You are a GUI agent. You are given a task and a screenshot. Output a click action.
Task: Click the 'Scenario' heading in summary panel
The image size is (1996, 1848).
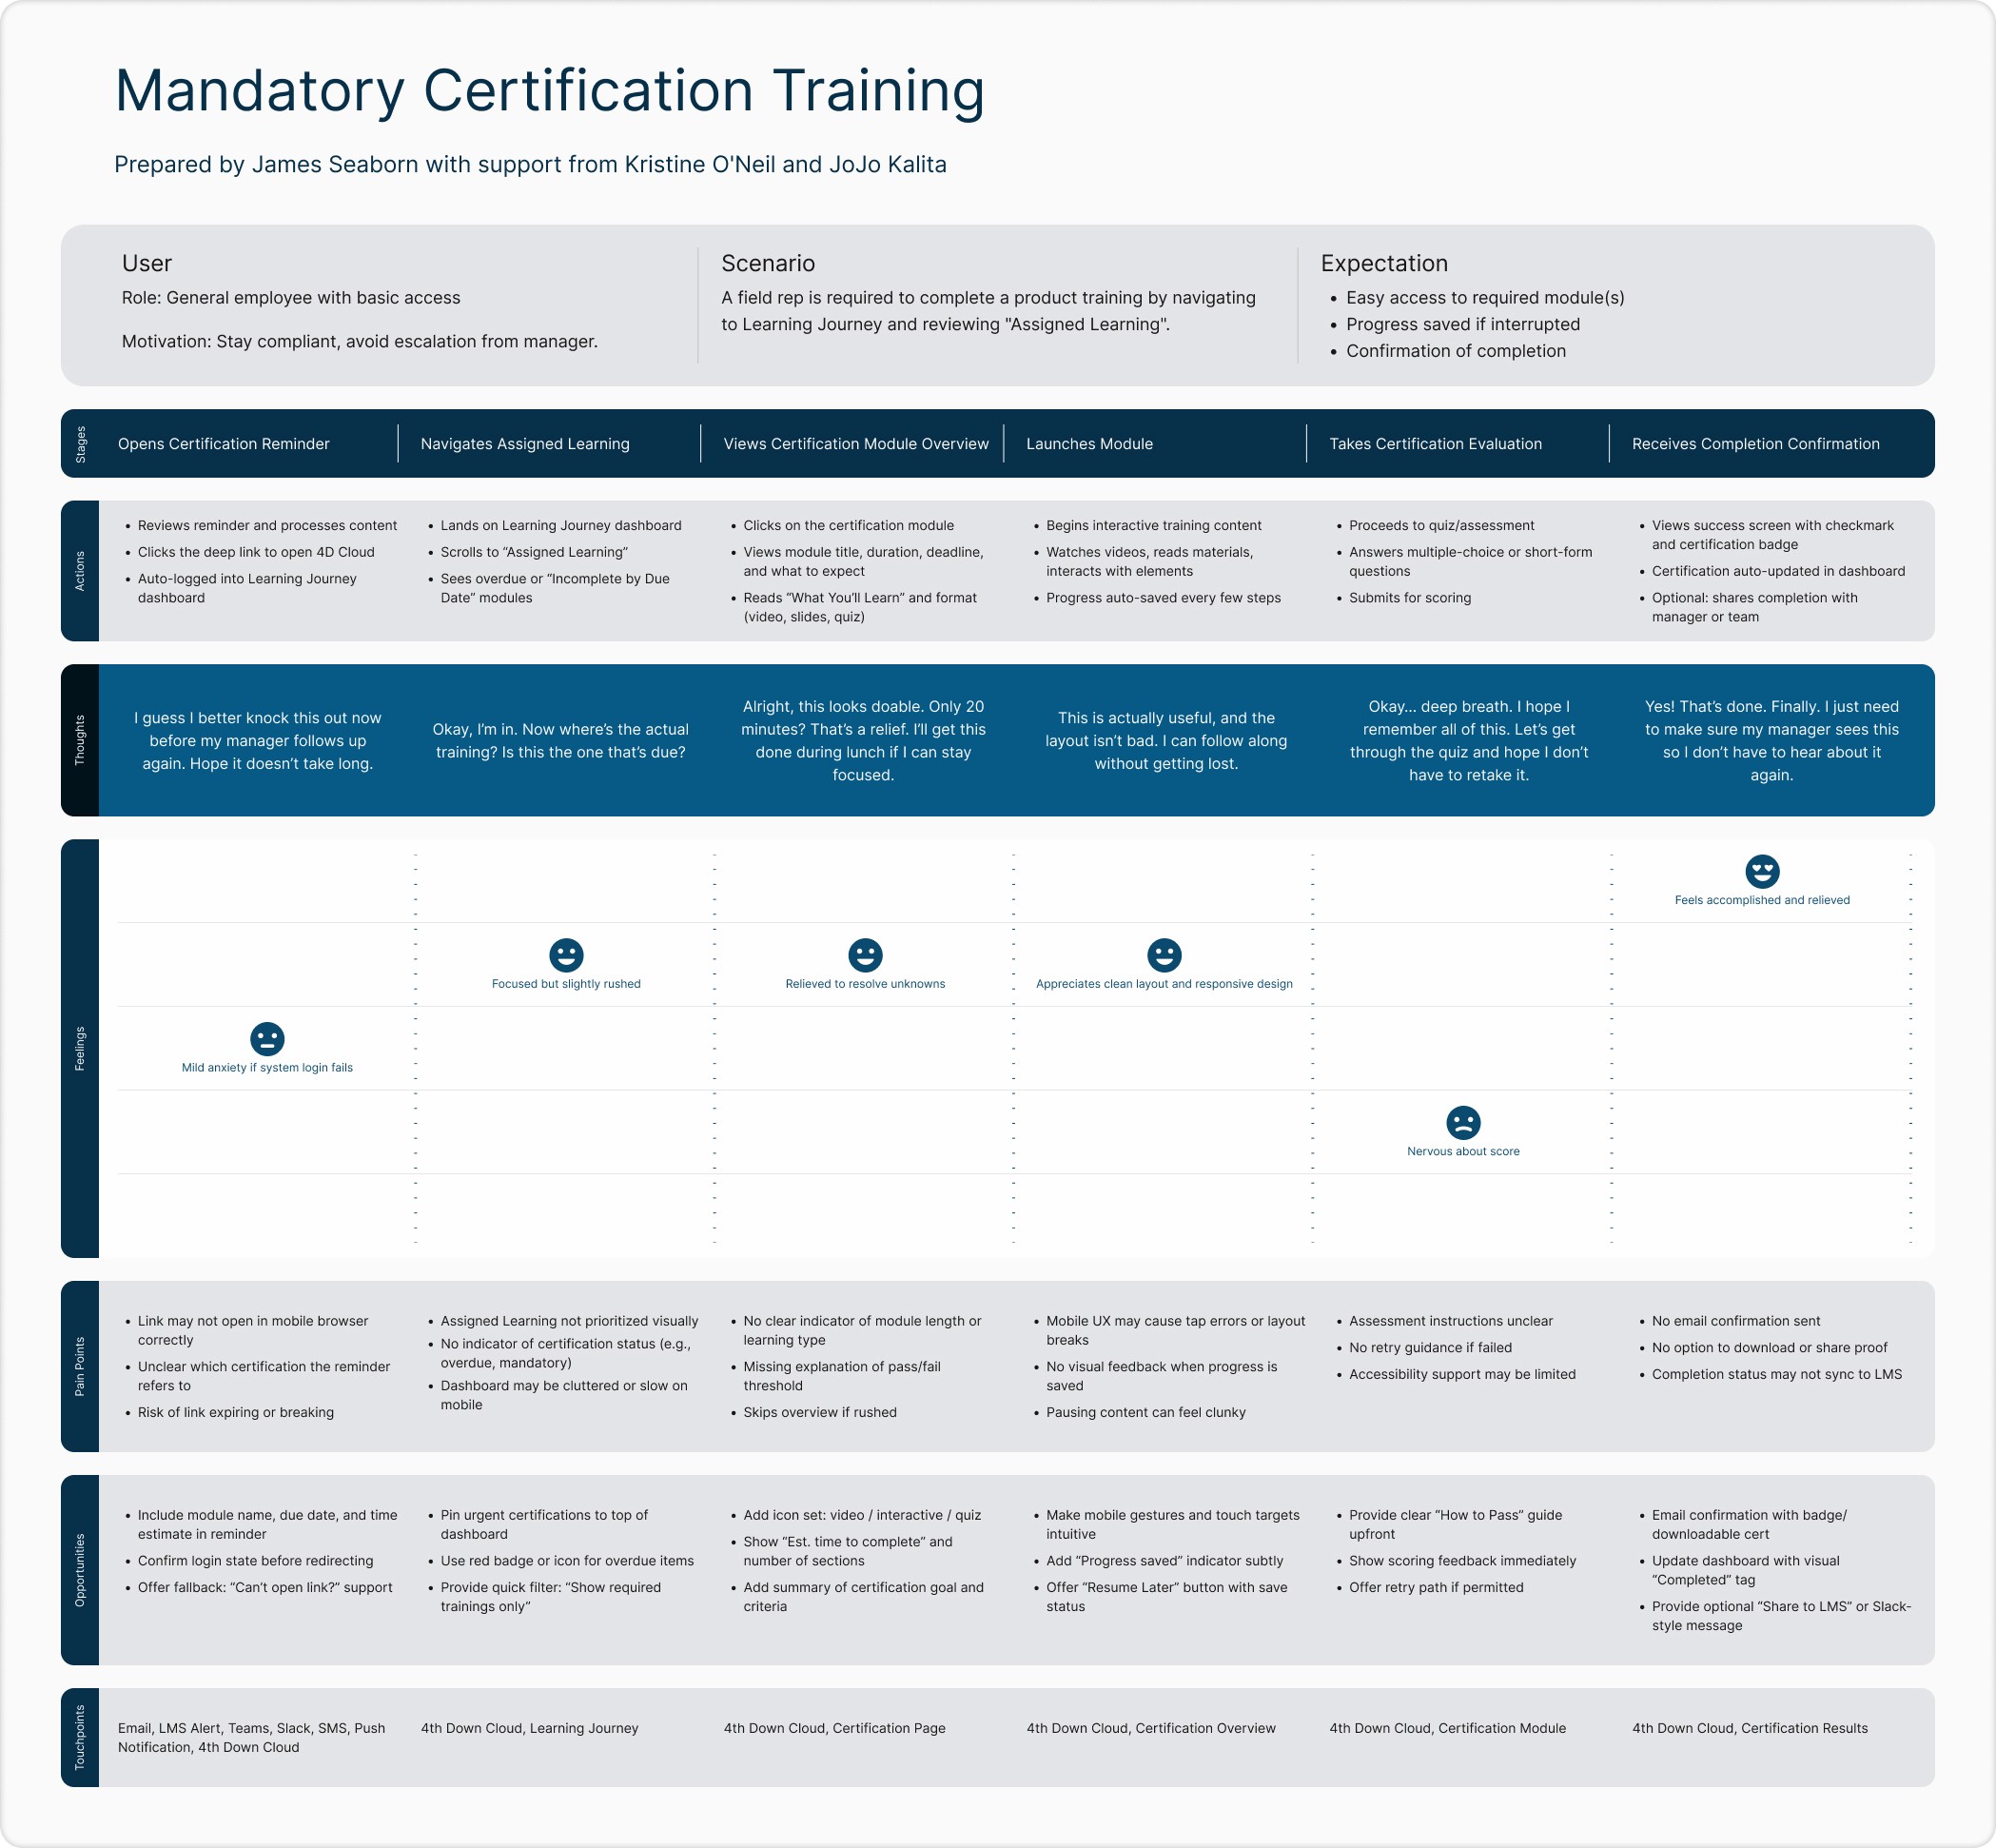pos(767,263)
